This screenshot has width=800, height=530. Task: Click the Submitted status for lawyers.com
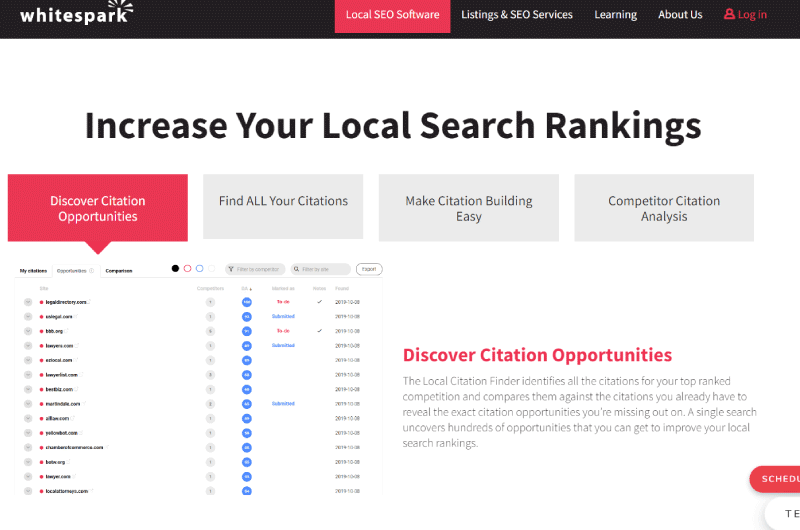(283, 345)
